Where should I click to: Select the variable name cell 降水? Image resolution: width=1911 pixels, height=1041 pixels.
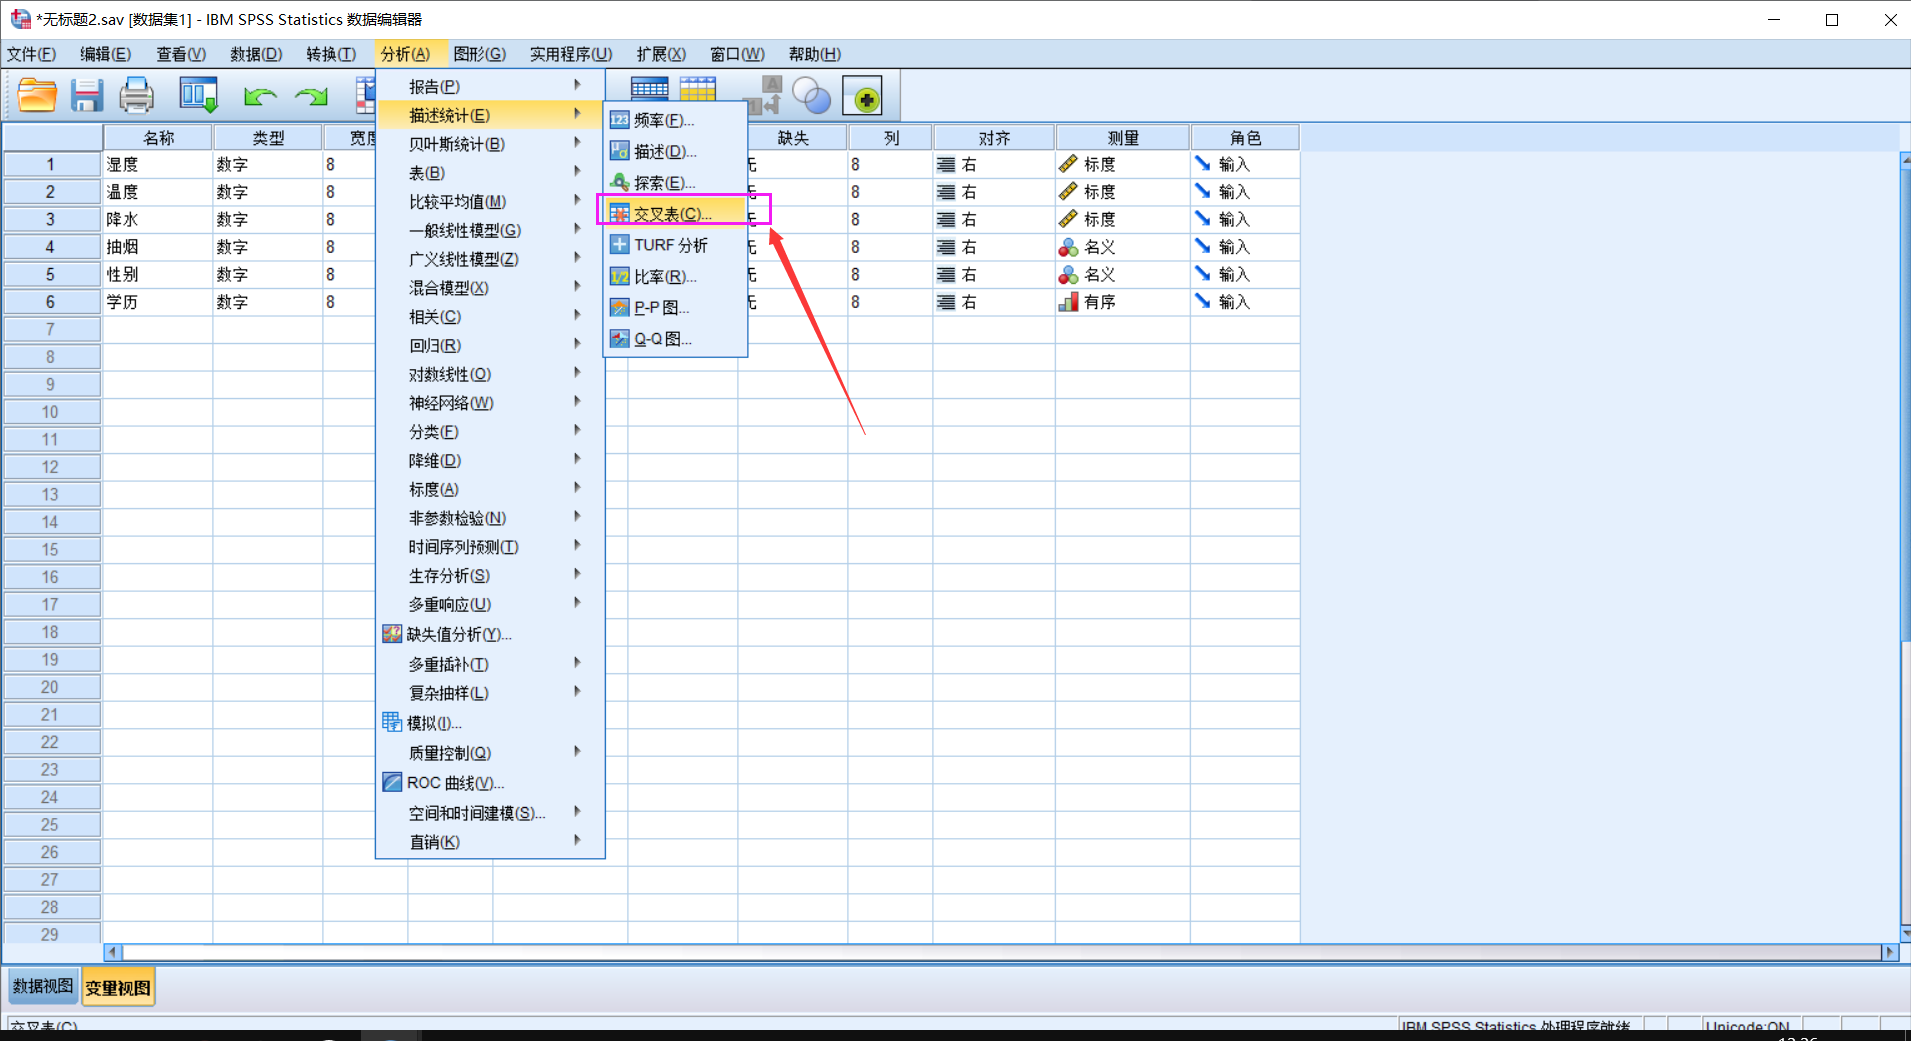157,219
